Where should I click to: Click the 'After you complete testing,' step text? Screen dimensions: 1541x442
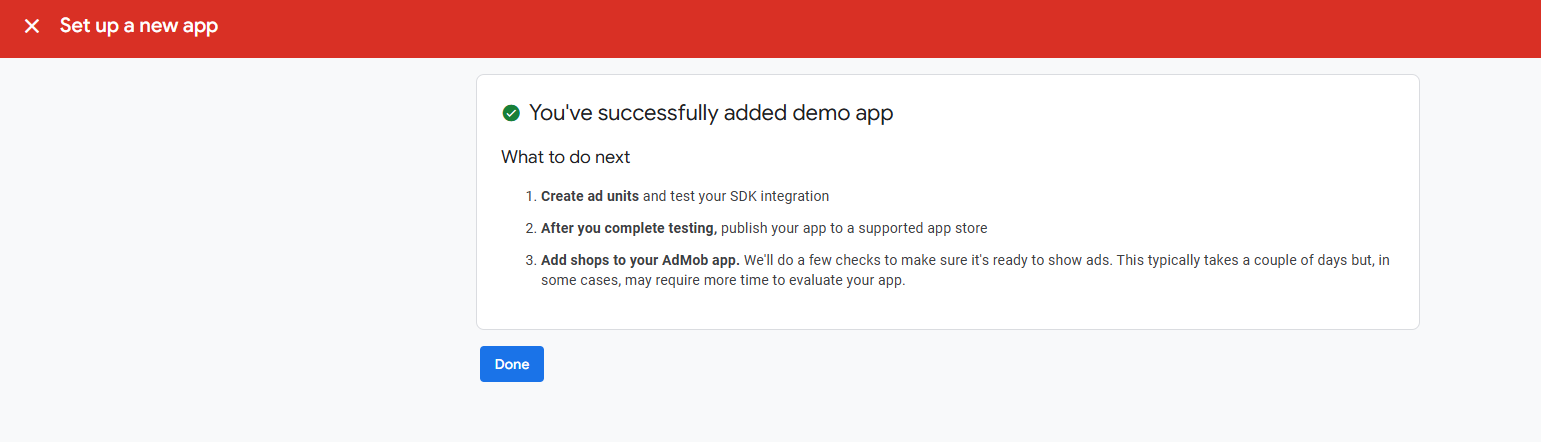629,228
